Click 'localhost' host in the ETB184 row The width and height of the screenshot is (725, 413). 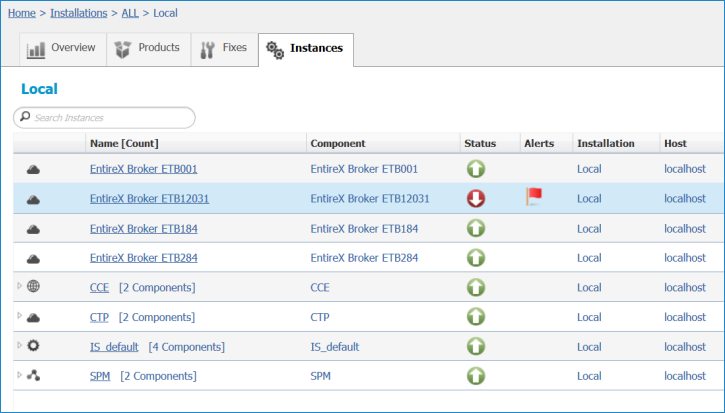click(685, 228)
